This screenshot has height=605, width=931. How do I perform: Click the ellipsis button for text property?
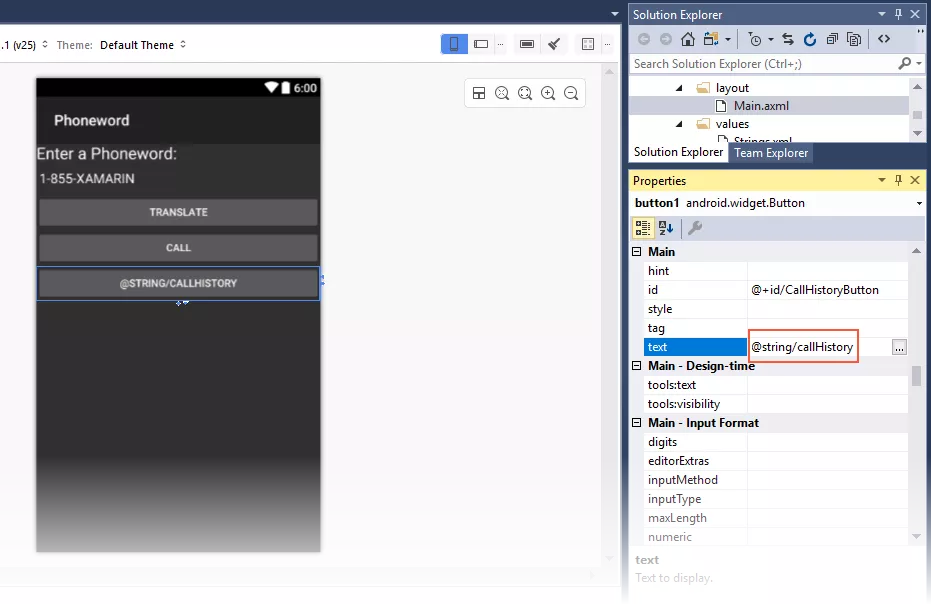[x=900, y=347]
